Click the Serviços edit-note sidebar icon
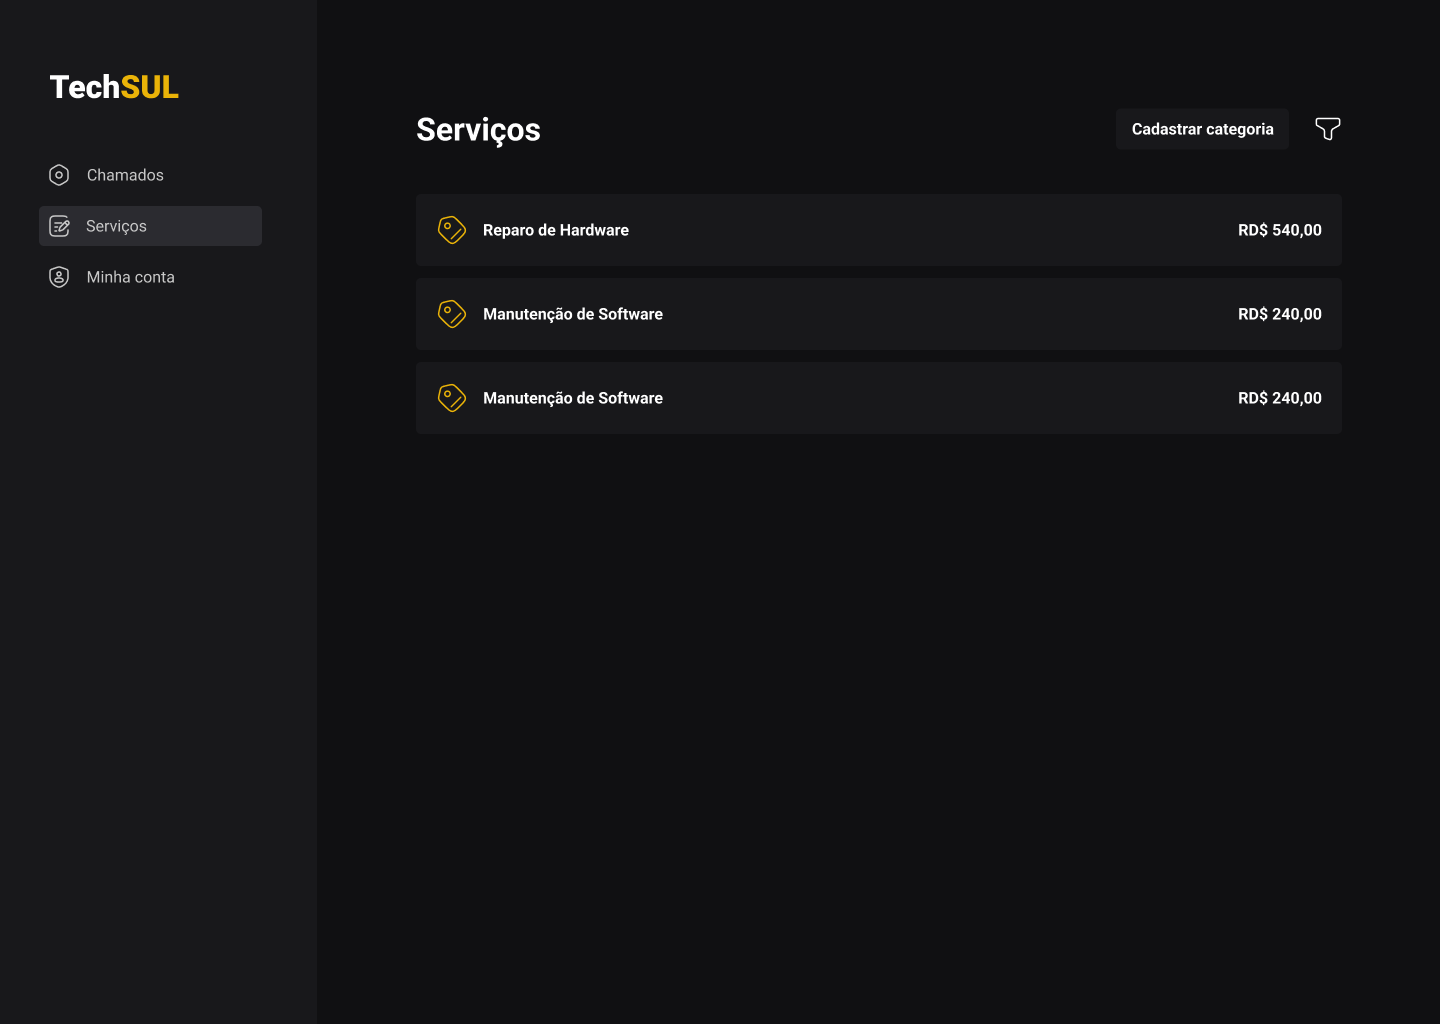1440x1024 pixels. point(60,226)
